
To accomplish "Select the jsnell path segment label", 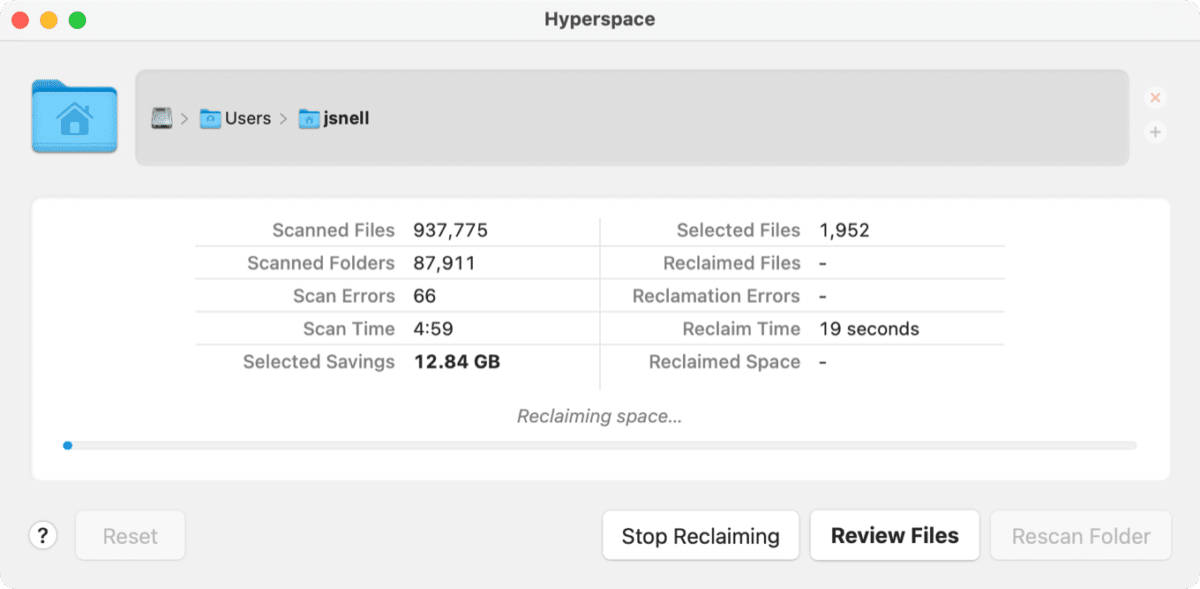I will [x=347, y=119].
